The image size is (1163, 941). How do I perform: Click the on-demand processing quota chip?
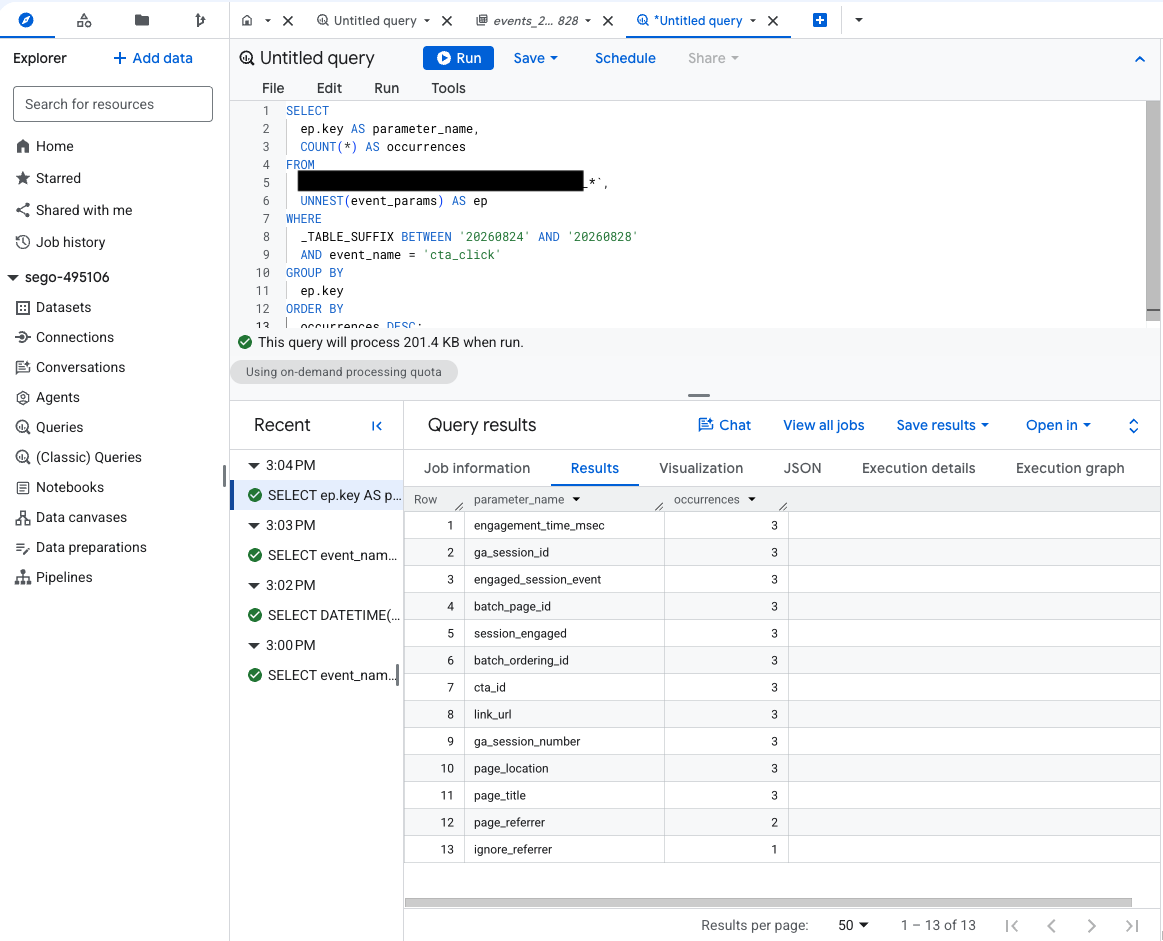[343, 372]
